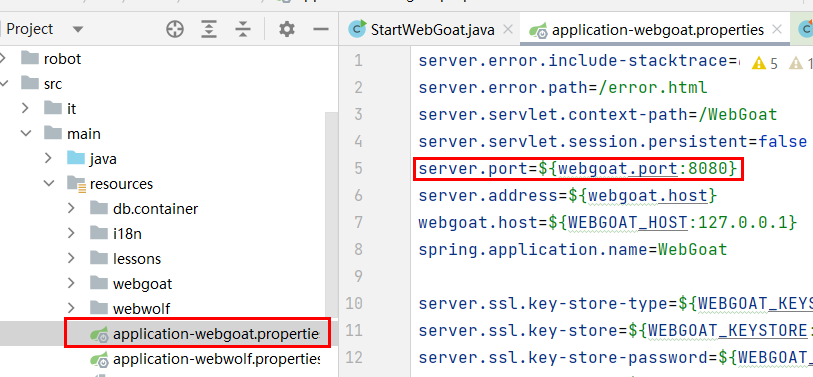813x377 pixels.
Task: Open the Project view dropdown
Action: click(x=78, y=30)
